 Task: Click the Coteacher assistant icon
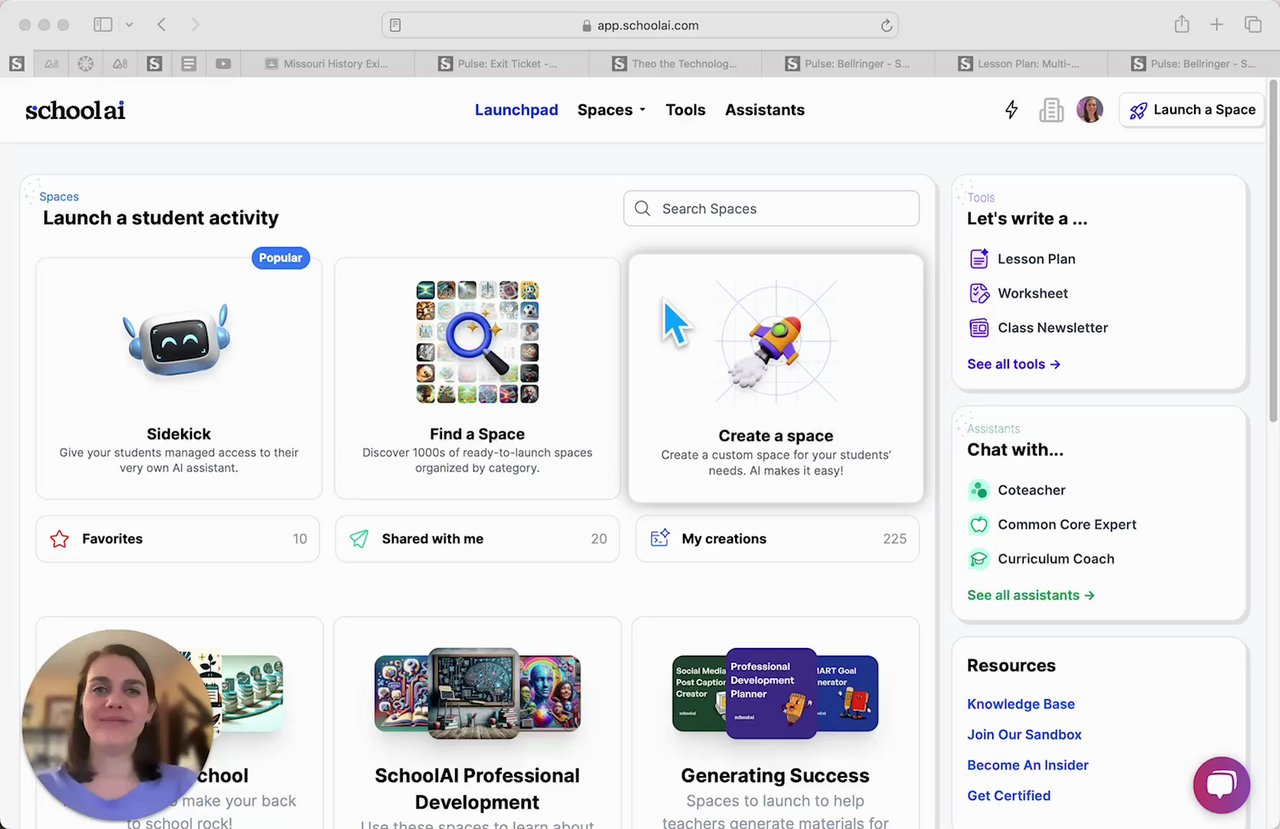(x=979, y=490)
